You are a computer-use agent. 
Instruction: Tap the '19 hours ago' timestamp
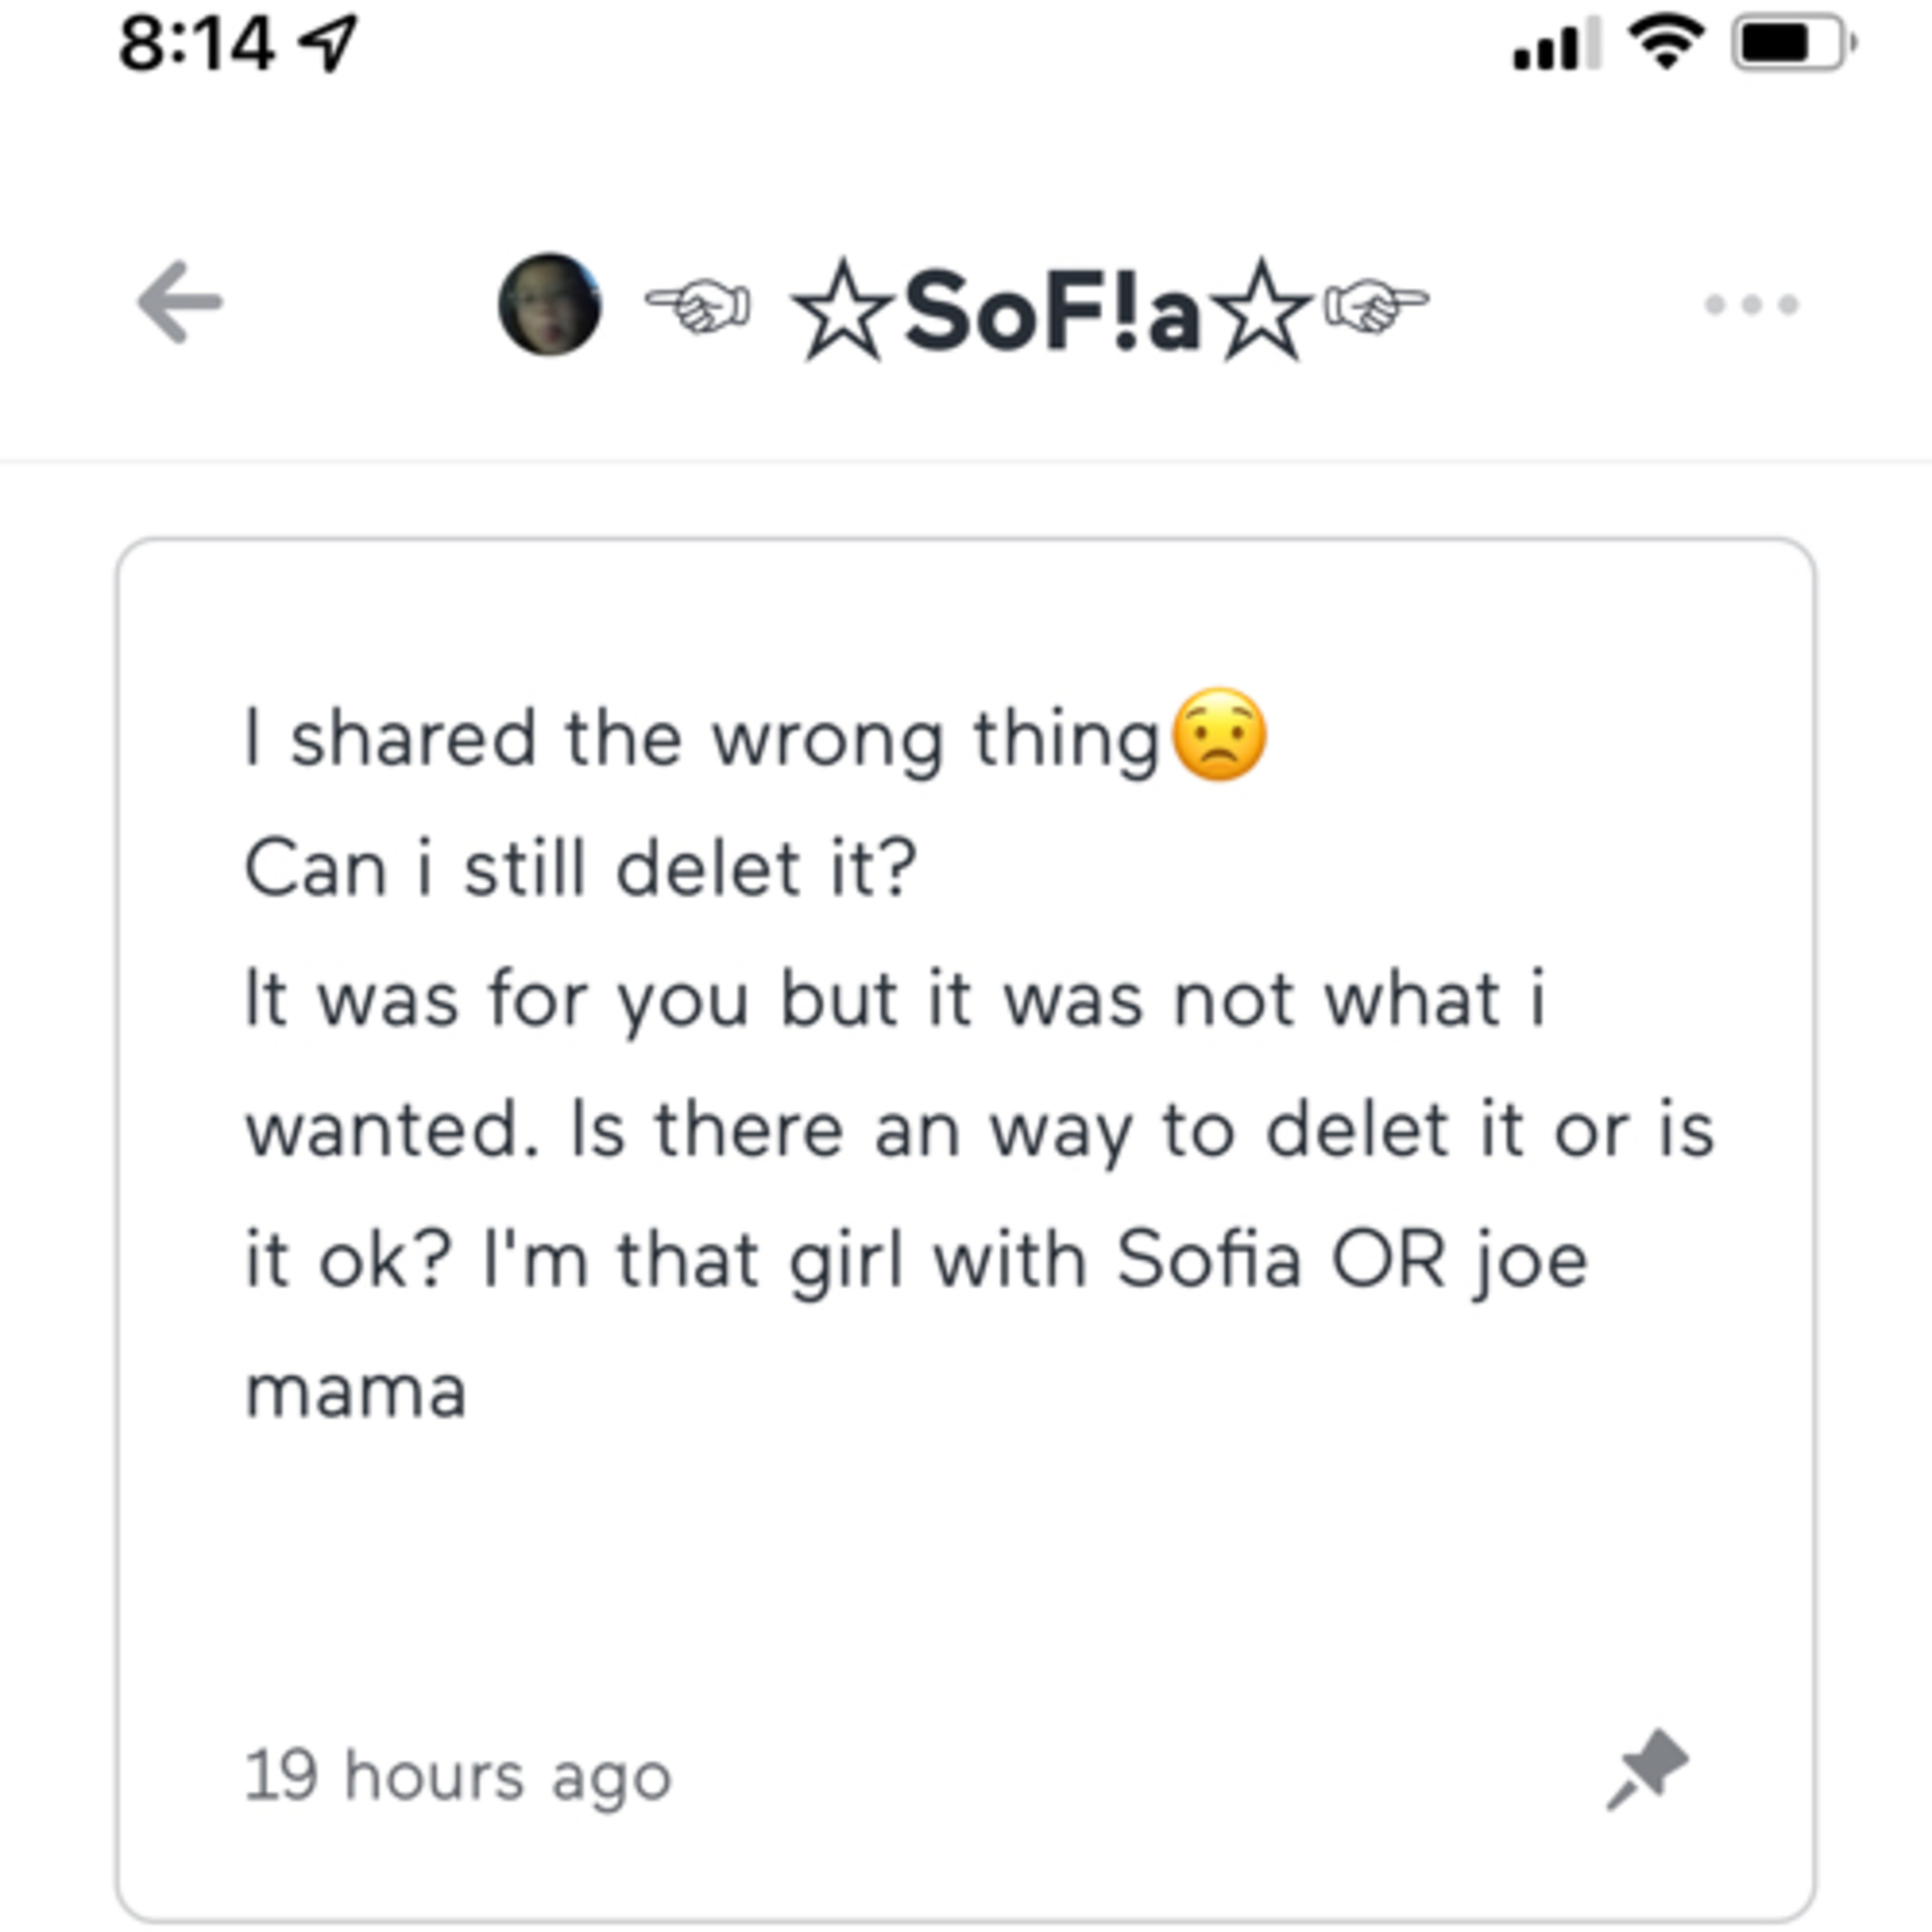click(x=459, y=1777)
